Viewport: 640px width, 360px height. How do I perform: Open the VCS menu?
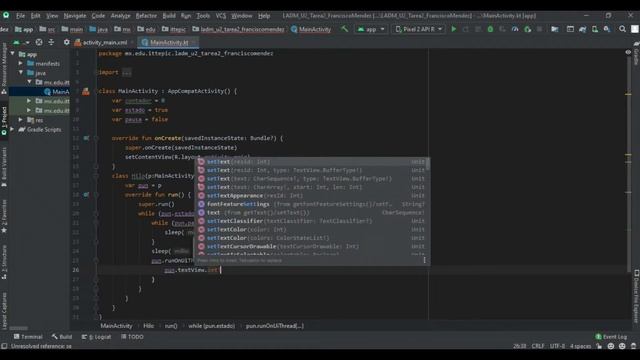(221, 16)
